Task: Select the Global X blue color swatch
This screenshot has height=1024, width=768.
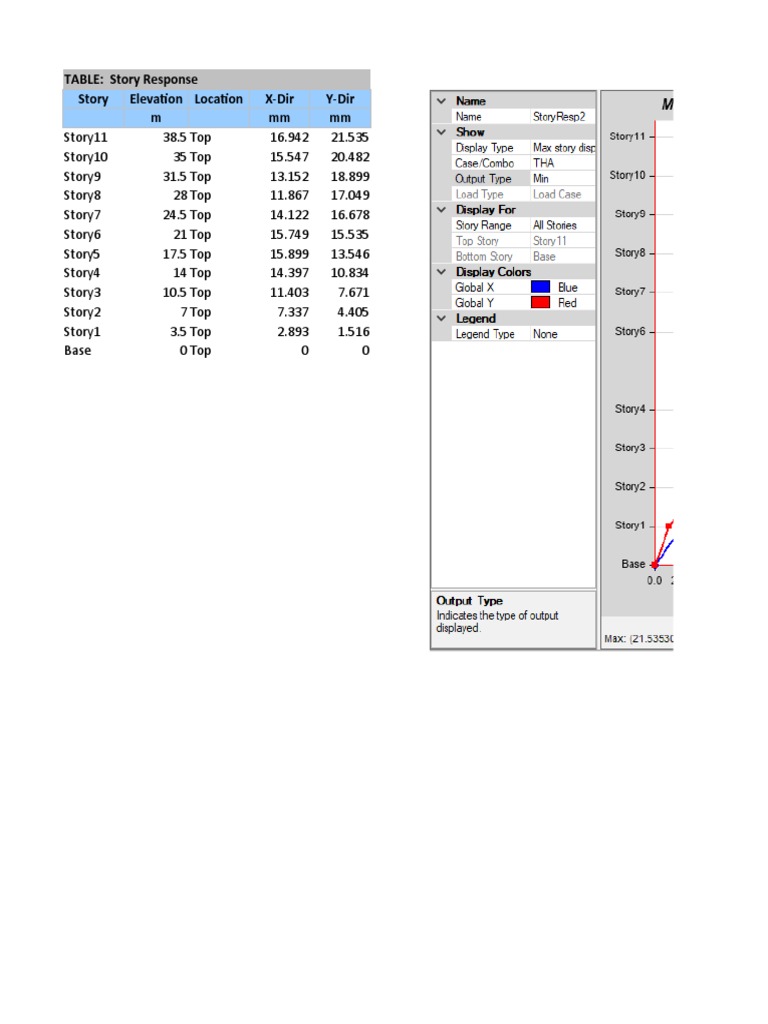Action: pos(540,287)
